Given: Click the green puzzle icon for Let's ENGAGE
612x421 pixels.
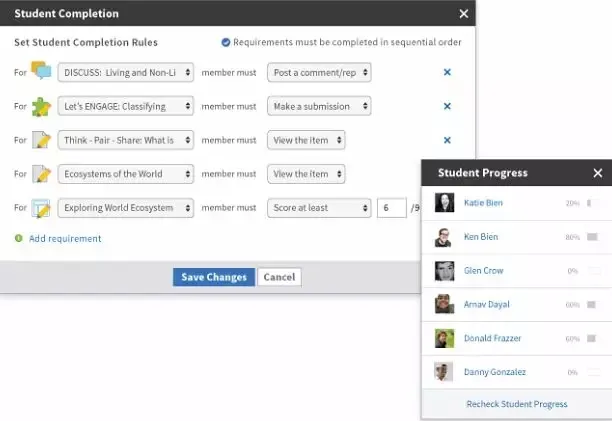Looking at the screenshot, I should click(41, 106).
